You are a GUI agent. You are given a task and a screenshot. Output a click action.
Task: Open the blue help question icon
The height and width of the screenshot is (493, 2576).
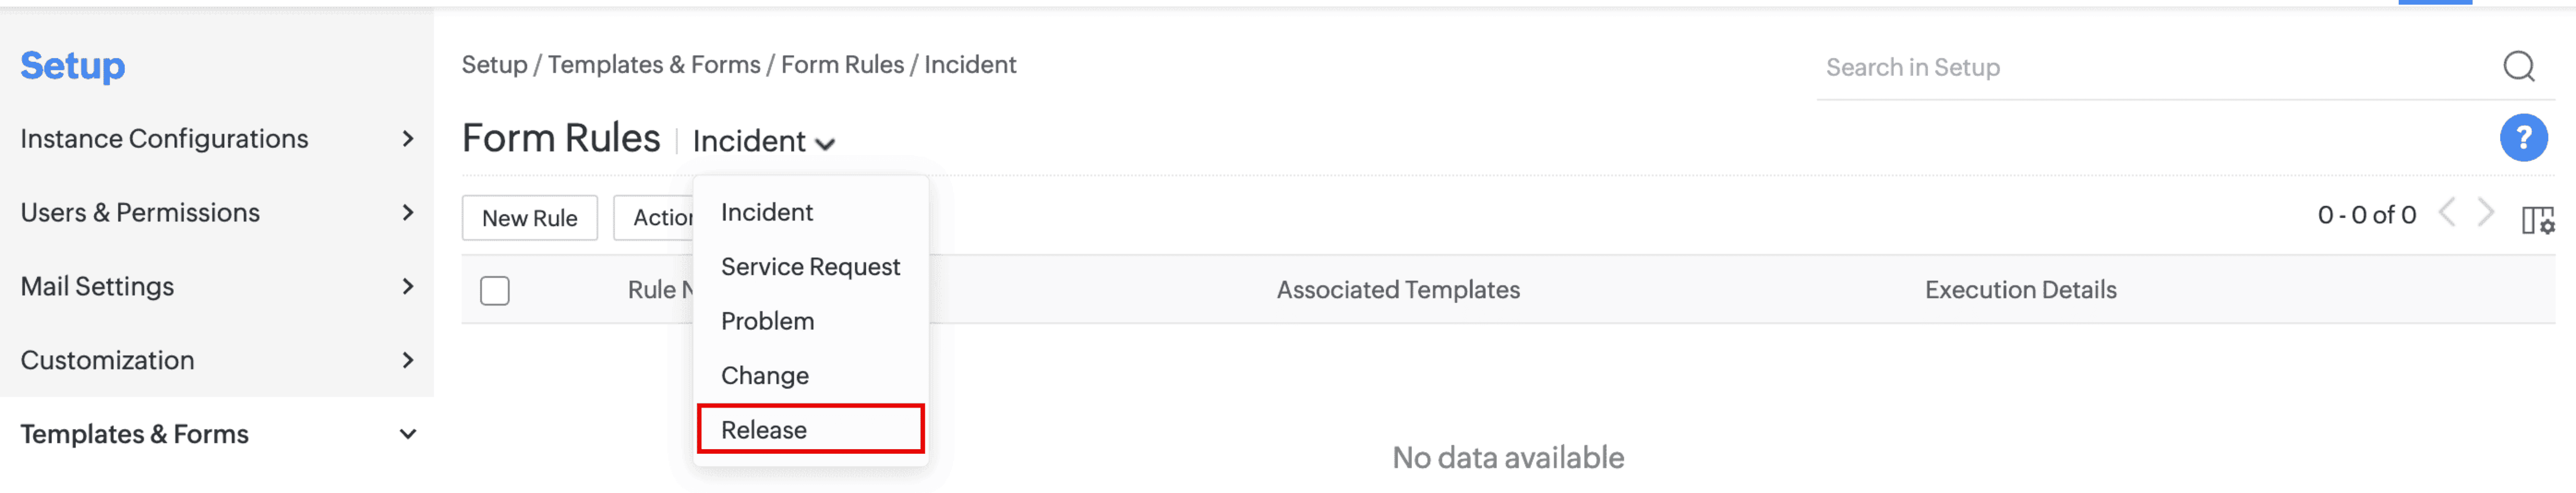point(2523,138)
